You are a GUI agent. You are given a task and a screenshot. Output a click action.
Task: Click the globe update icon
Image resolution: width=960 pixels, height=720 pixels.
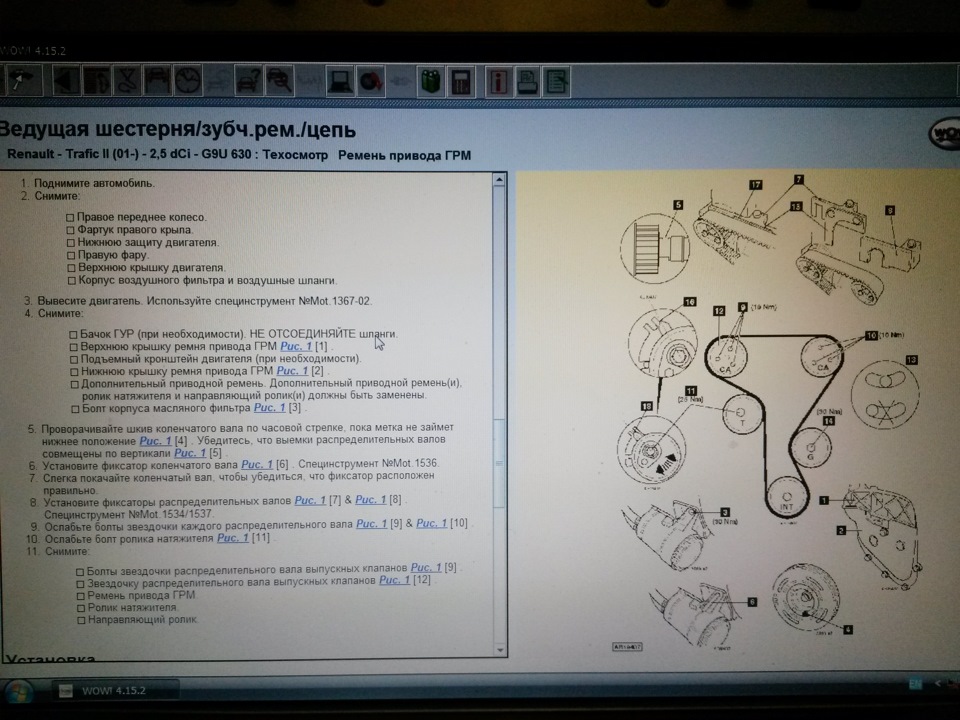pyautogui.click(x=370, y=80)
